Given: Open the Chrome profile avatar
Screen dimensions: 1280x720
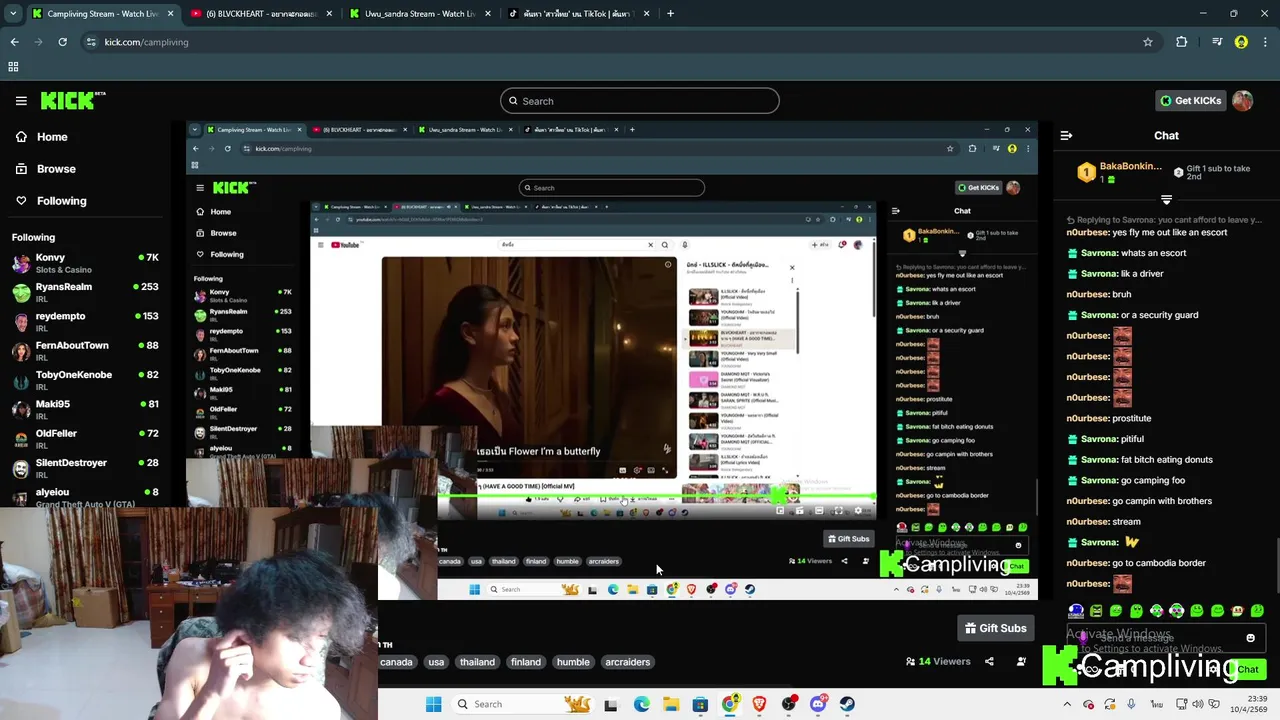Looking at the screenshot, I should 1241,42.
